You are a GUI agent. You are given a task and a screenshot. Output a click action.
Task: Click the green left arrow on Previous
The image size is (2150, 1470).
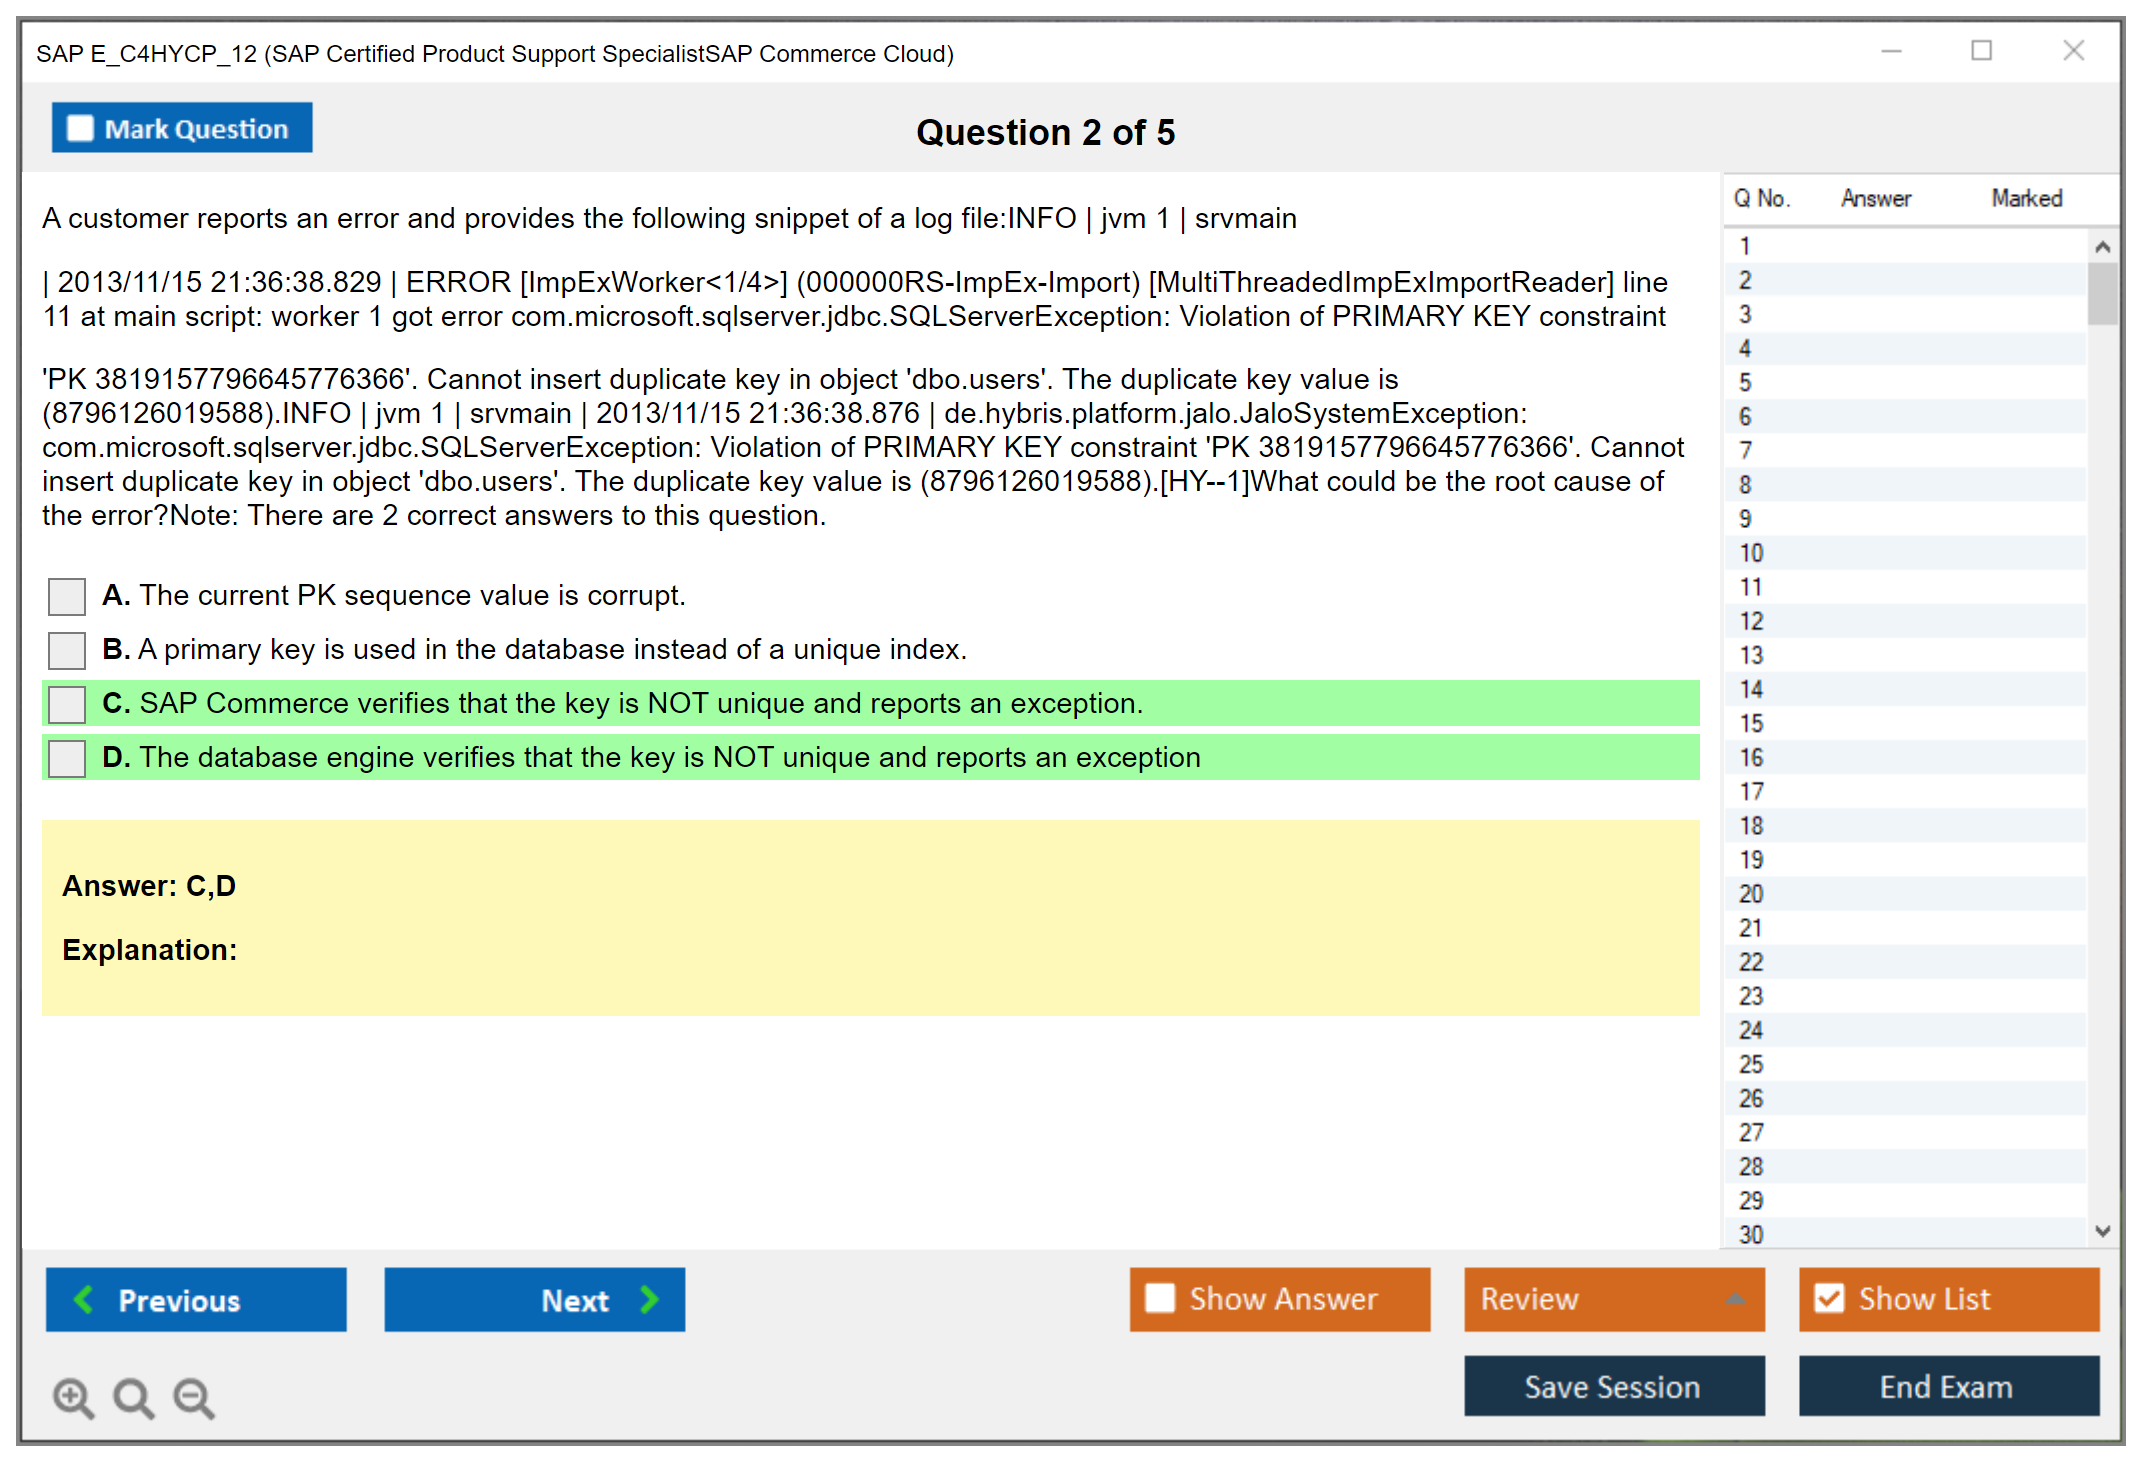[x=84, y=1299]
